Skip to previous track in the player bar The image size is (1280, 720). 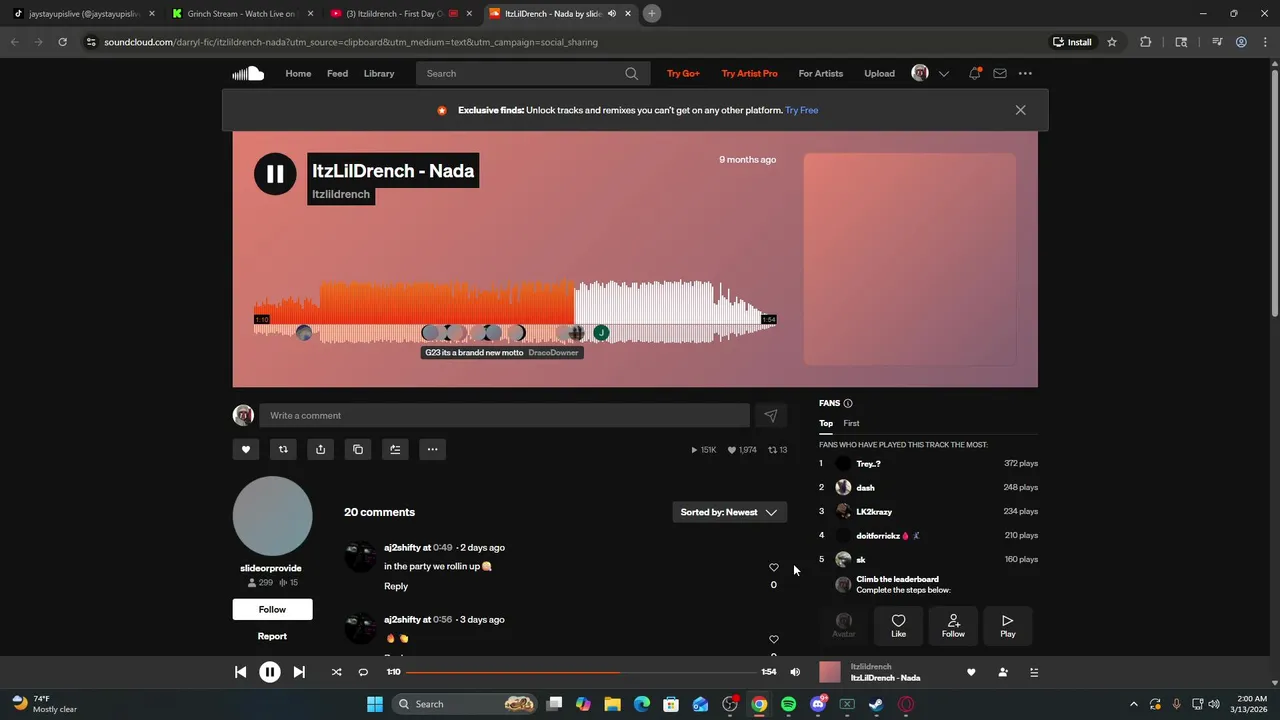pyautogui.click(x=240, y=672)
